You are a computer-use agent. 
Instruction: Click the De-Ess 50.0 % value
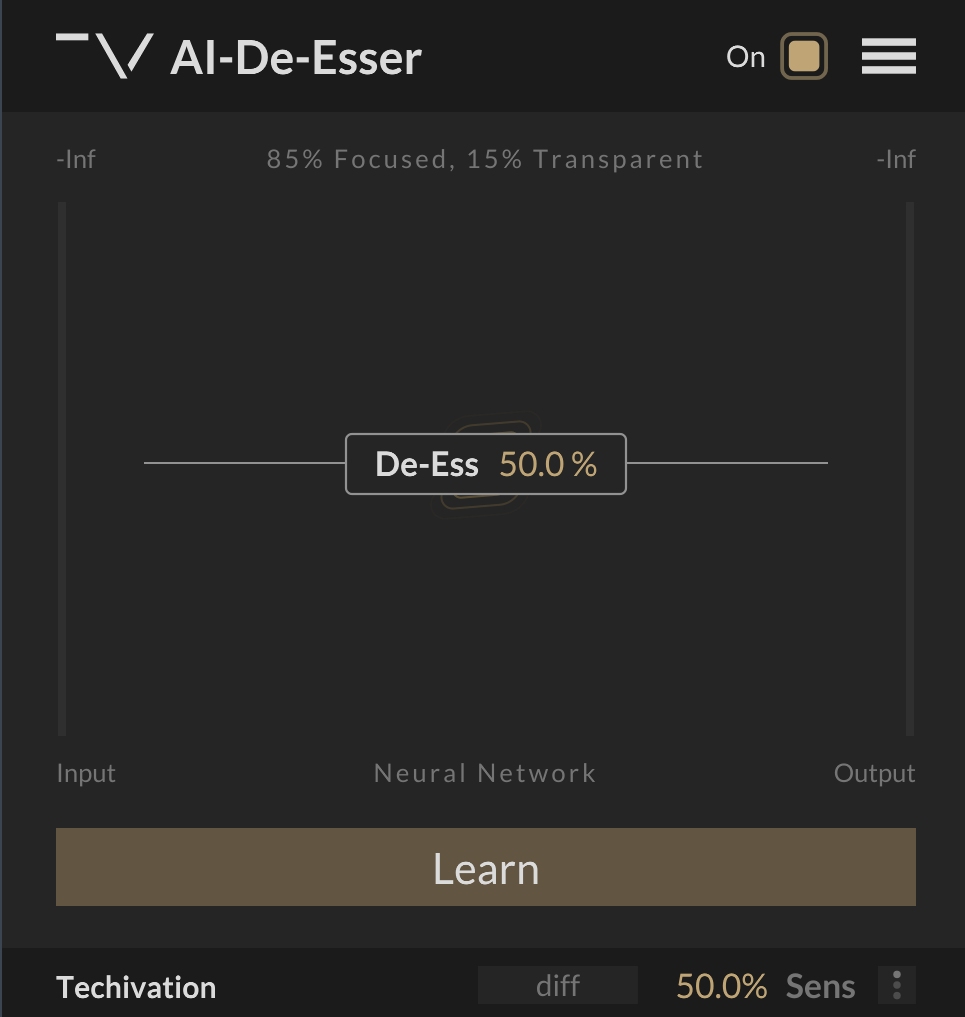click(x=548, y=464)
